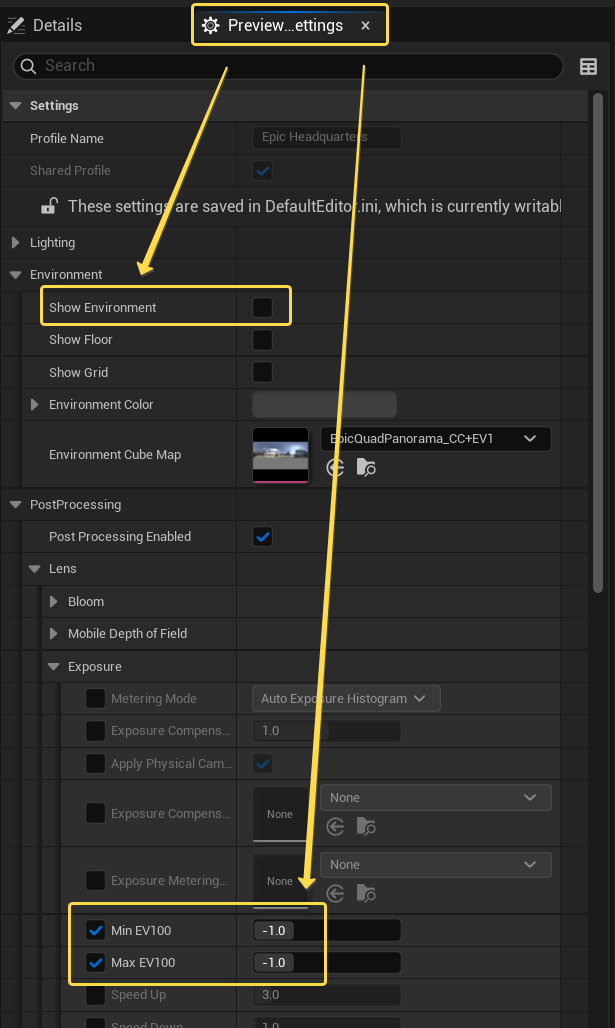Click the Speed Up 3.0 value field
This screenshot has width=615, height=1028.
pos(327,995)
